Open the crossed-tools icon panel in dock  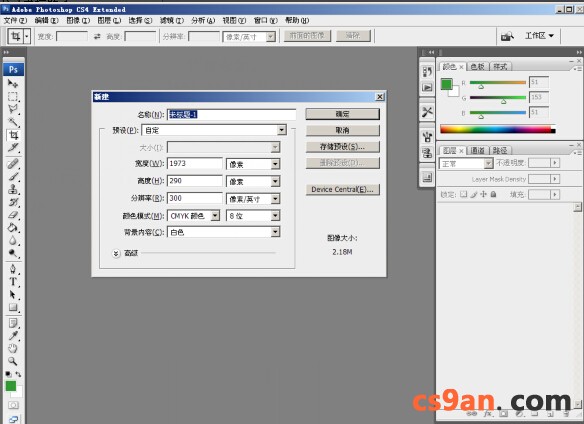pos(427,111)
